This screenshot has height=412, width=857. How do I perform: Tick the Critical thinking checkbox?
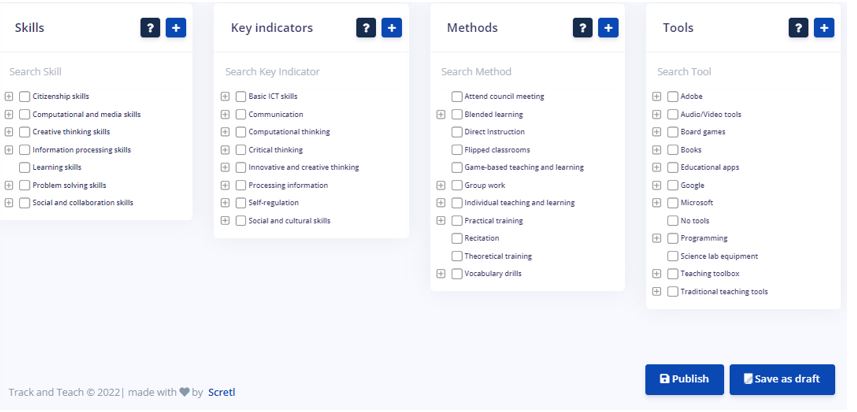click(241, 150)
